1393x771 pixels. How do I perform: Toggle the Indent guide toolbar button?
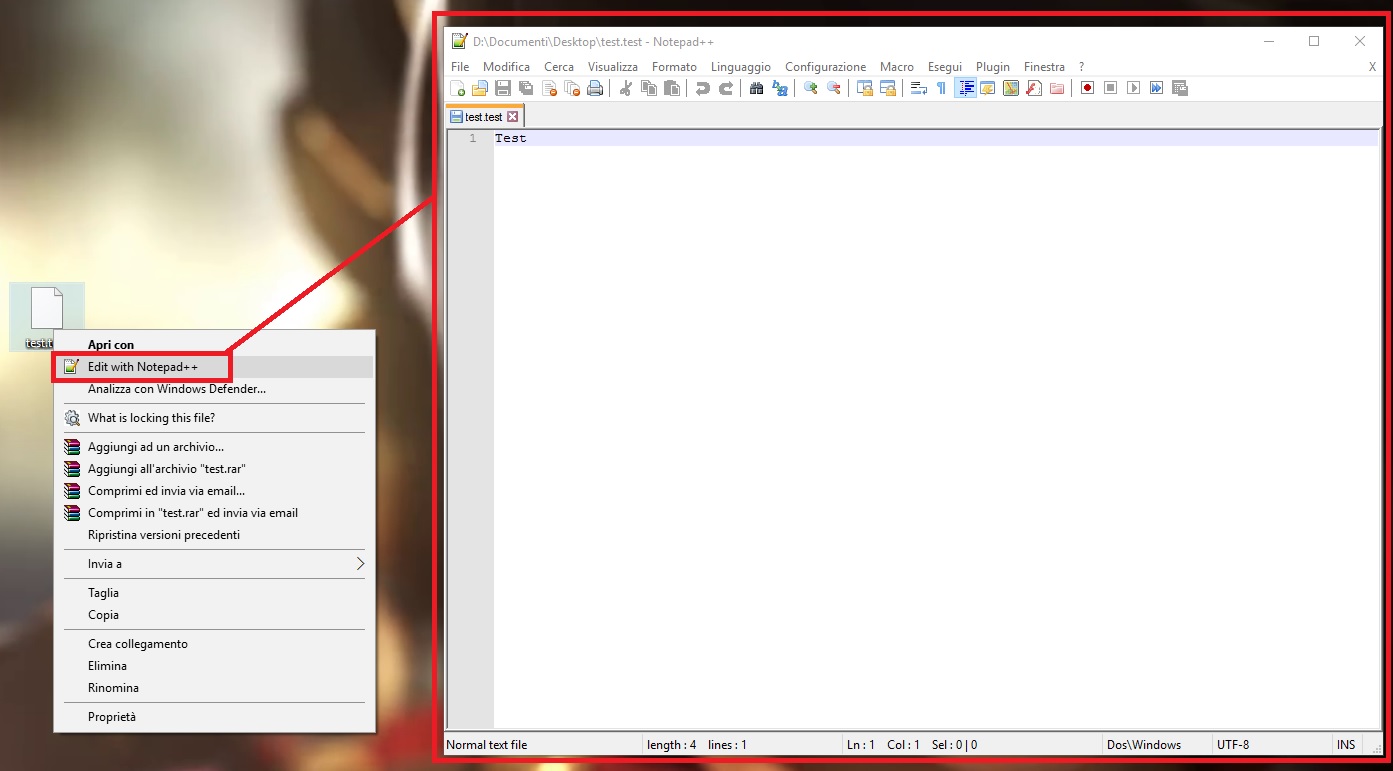click(x=965, y=88)
